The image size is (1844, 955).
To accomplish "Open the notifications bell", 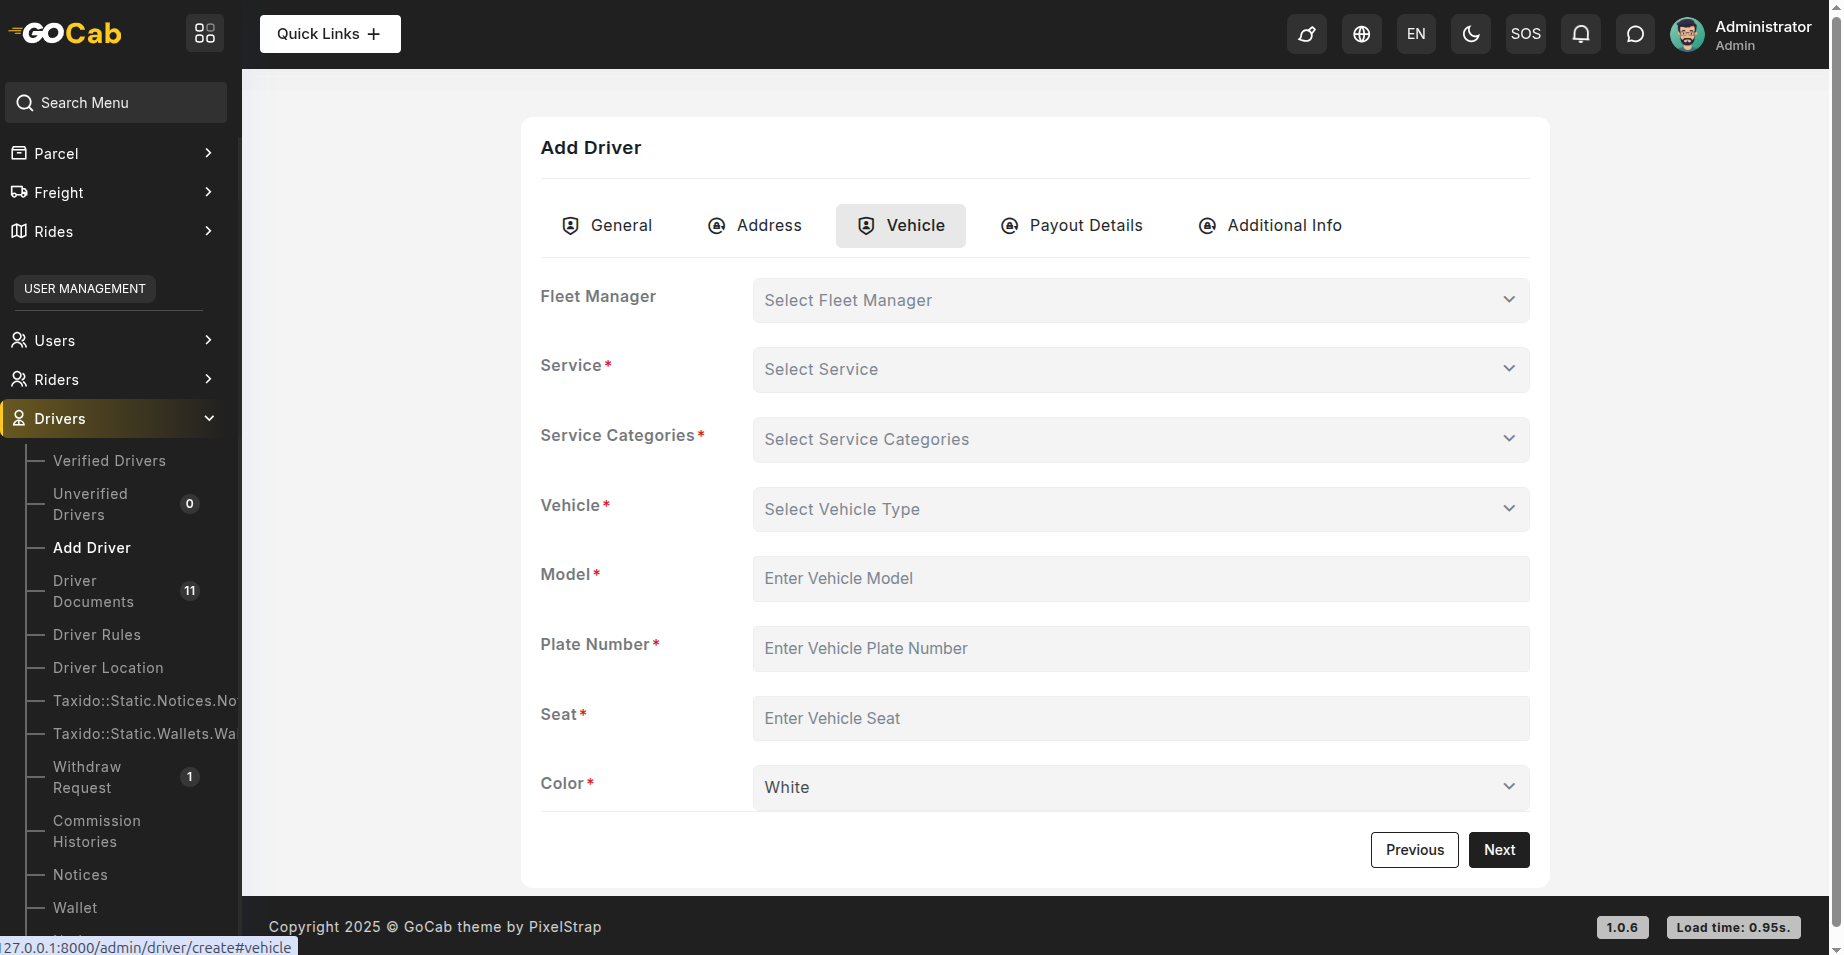I will click(x=1580, y=34).
